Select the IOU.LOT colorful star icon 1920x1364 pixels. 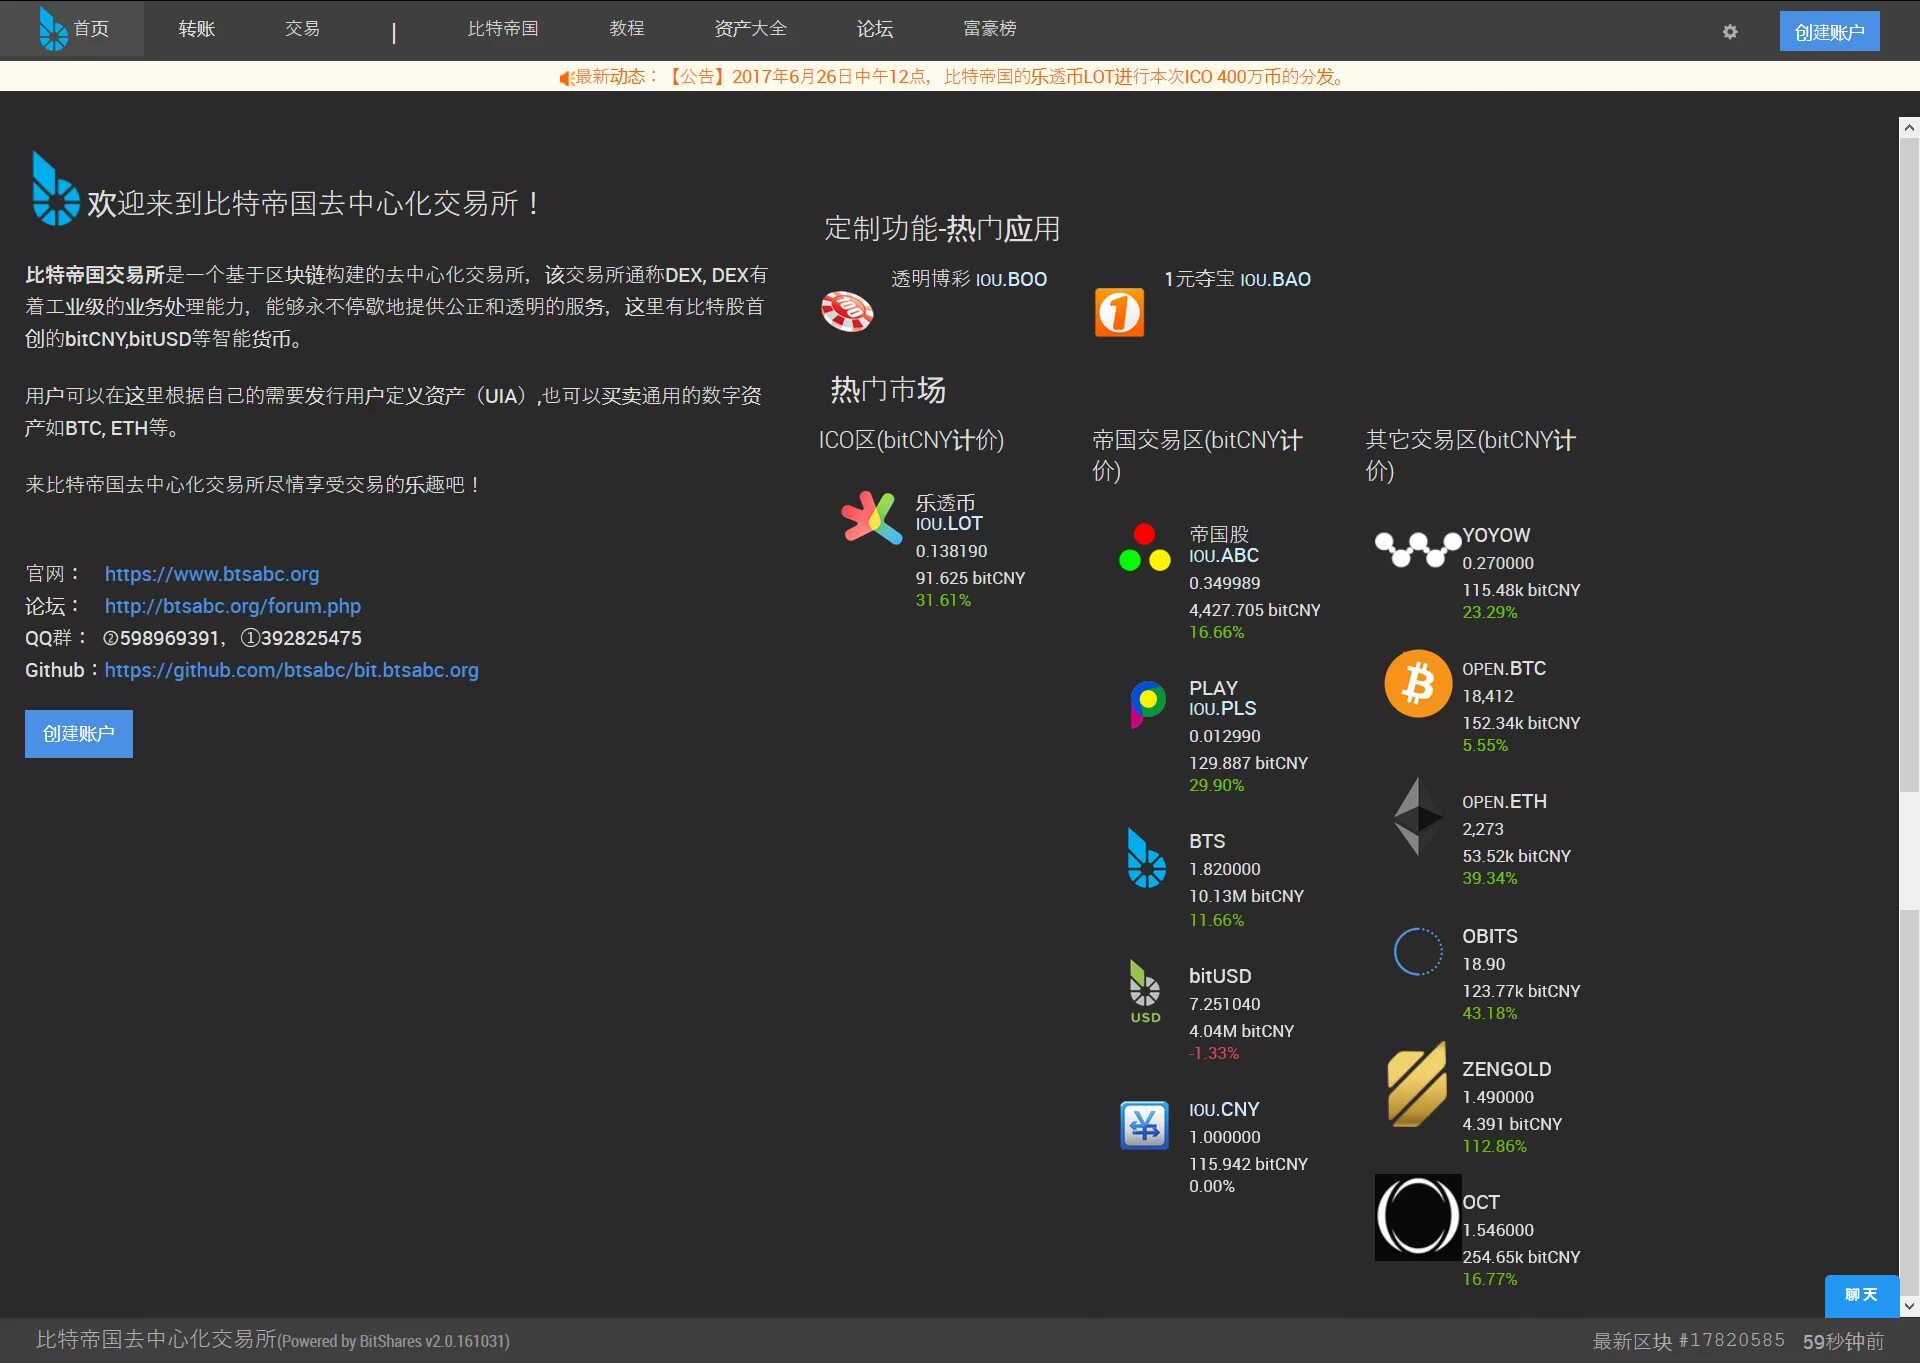click(872, 518)
